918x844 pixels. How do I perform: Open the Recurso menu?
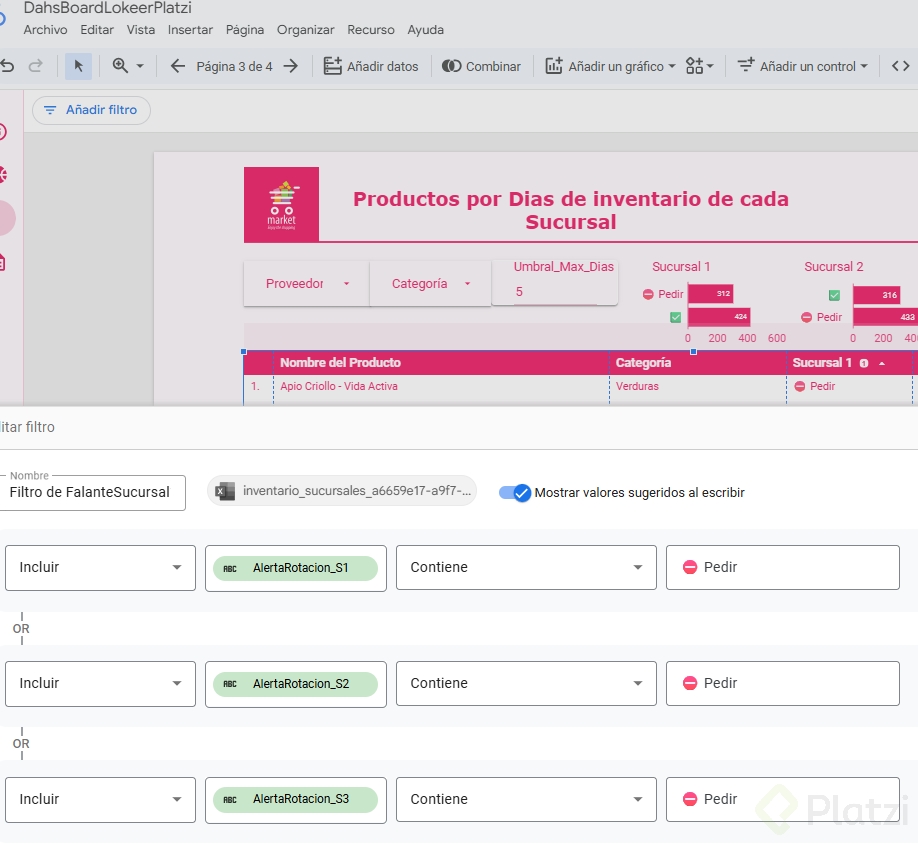tap(371, 30)
